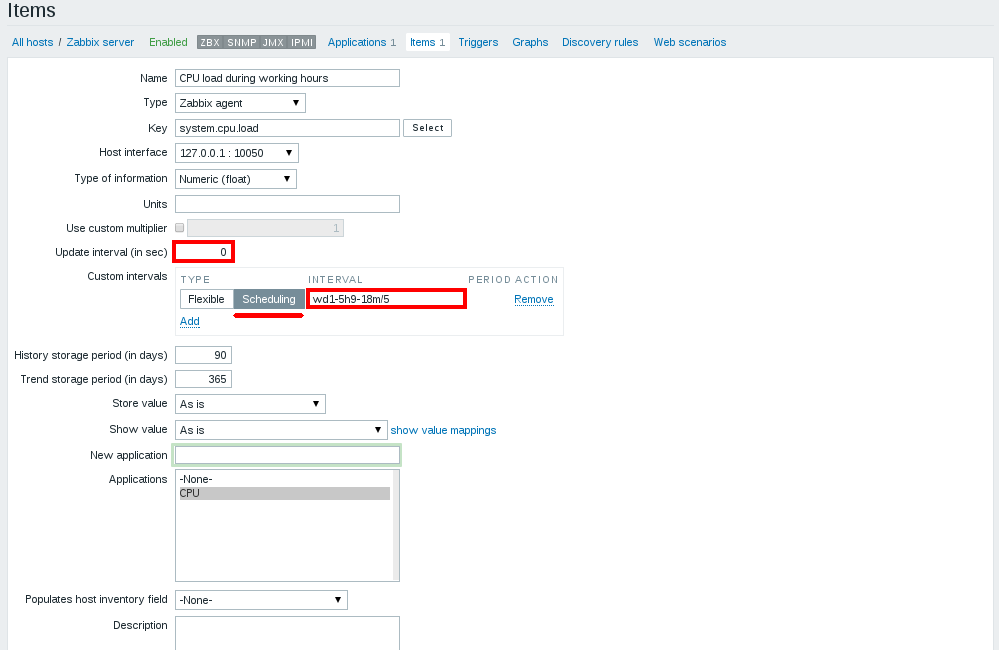Open the Populates host inventory field dropdown

(x=261, y=600)
